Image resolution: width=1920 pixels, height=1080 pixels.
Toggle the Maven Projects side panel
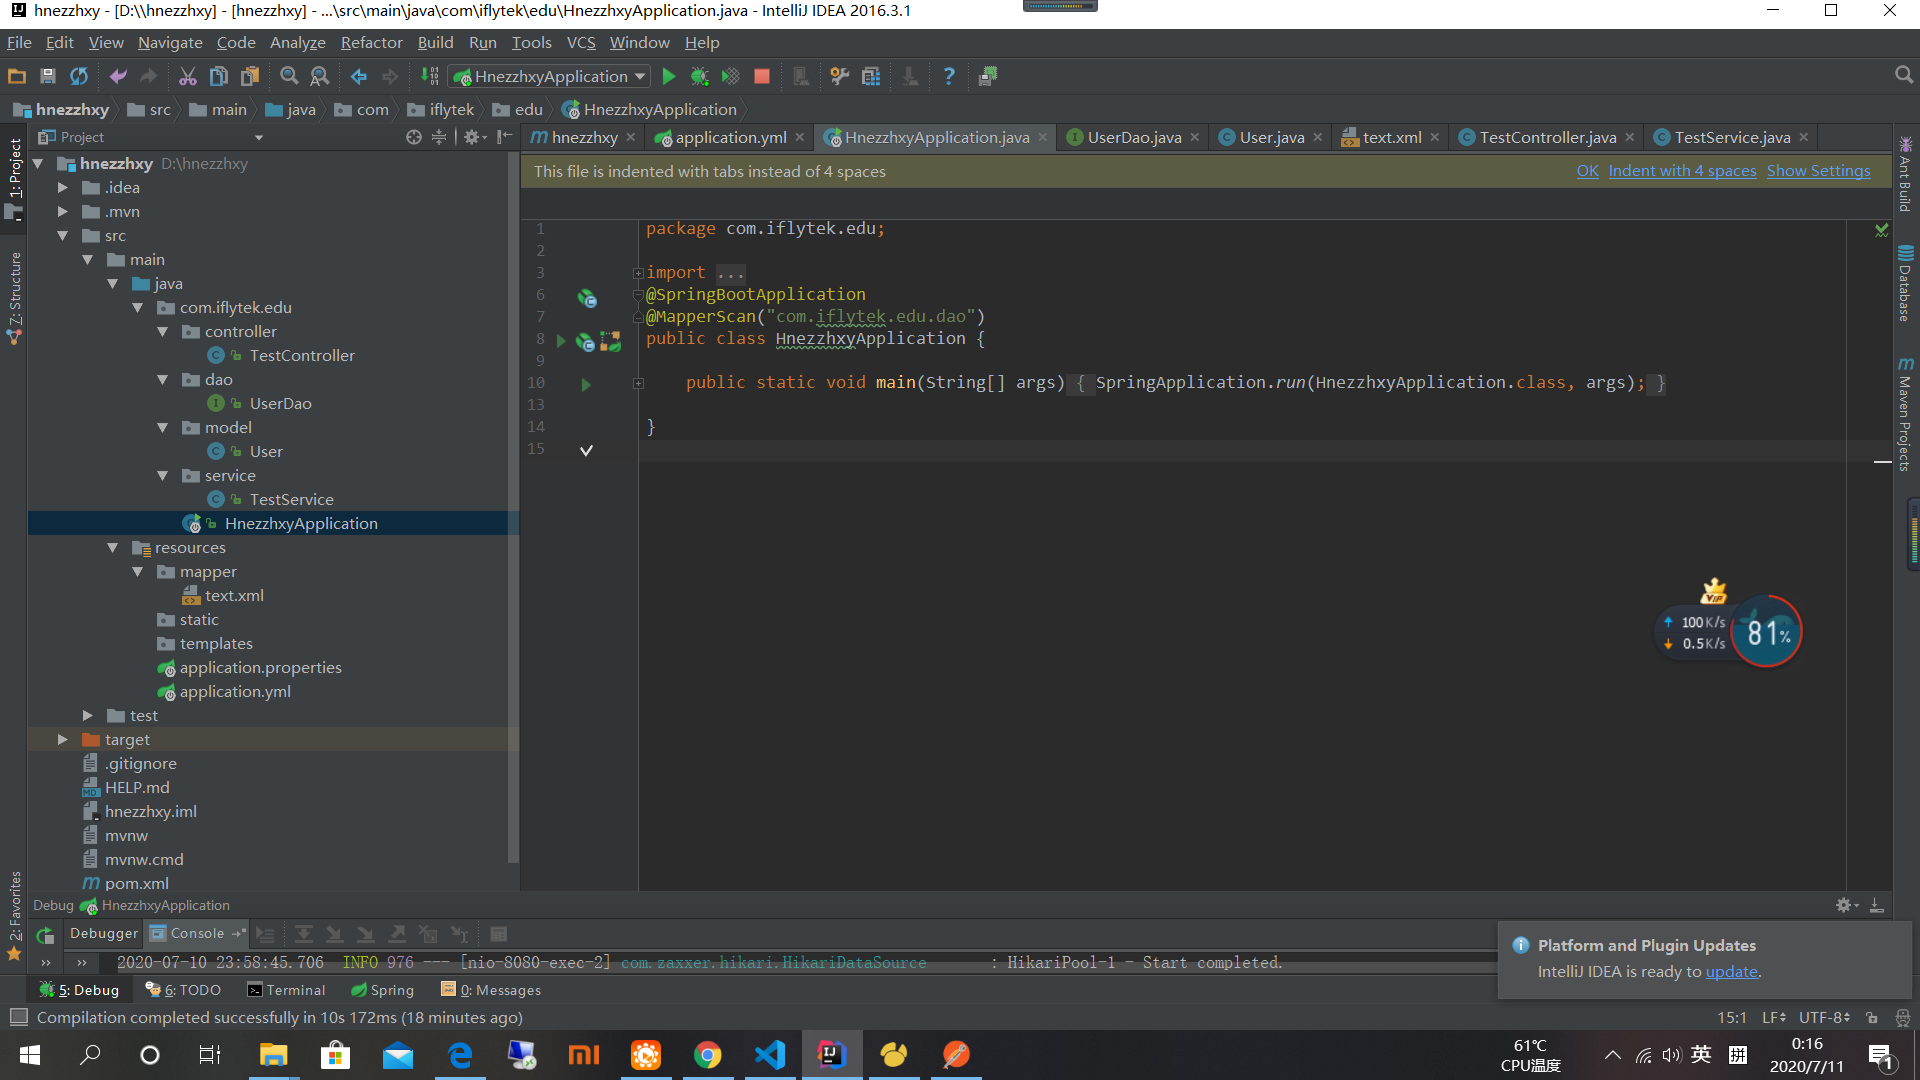(1905, 412)
